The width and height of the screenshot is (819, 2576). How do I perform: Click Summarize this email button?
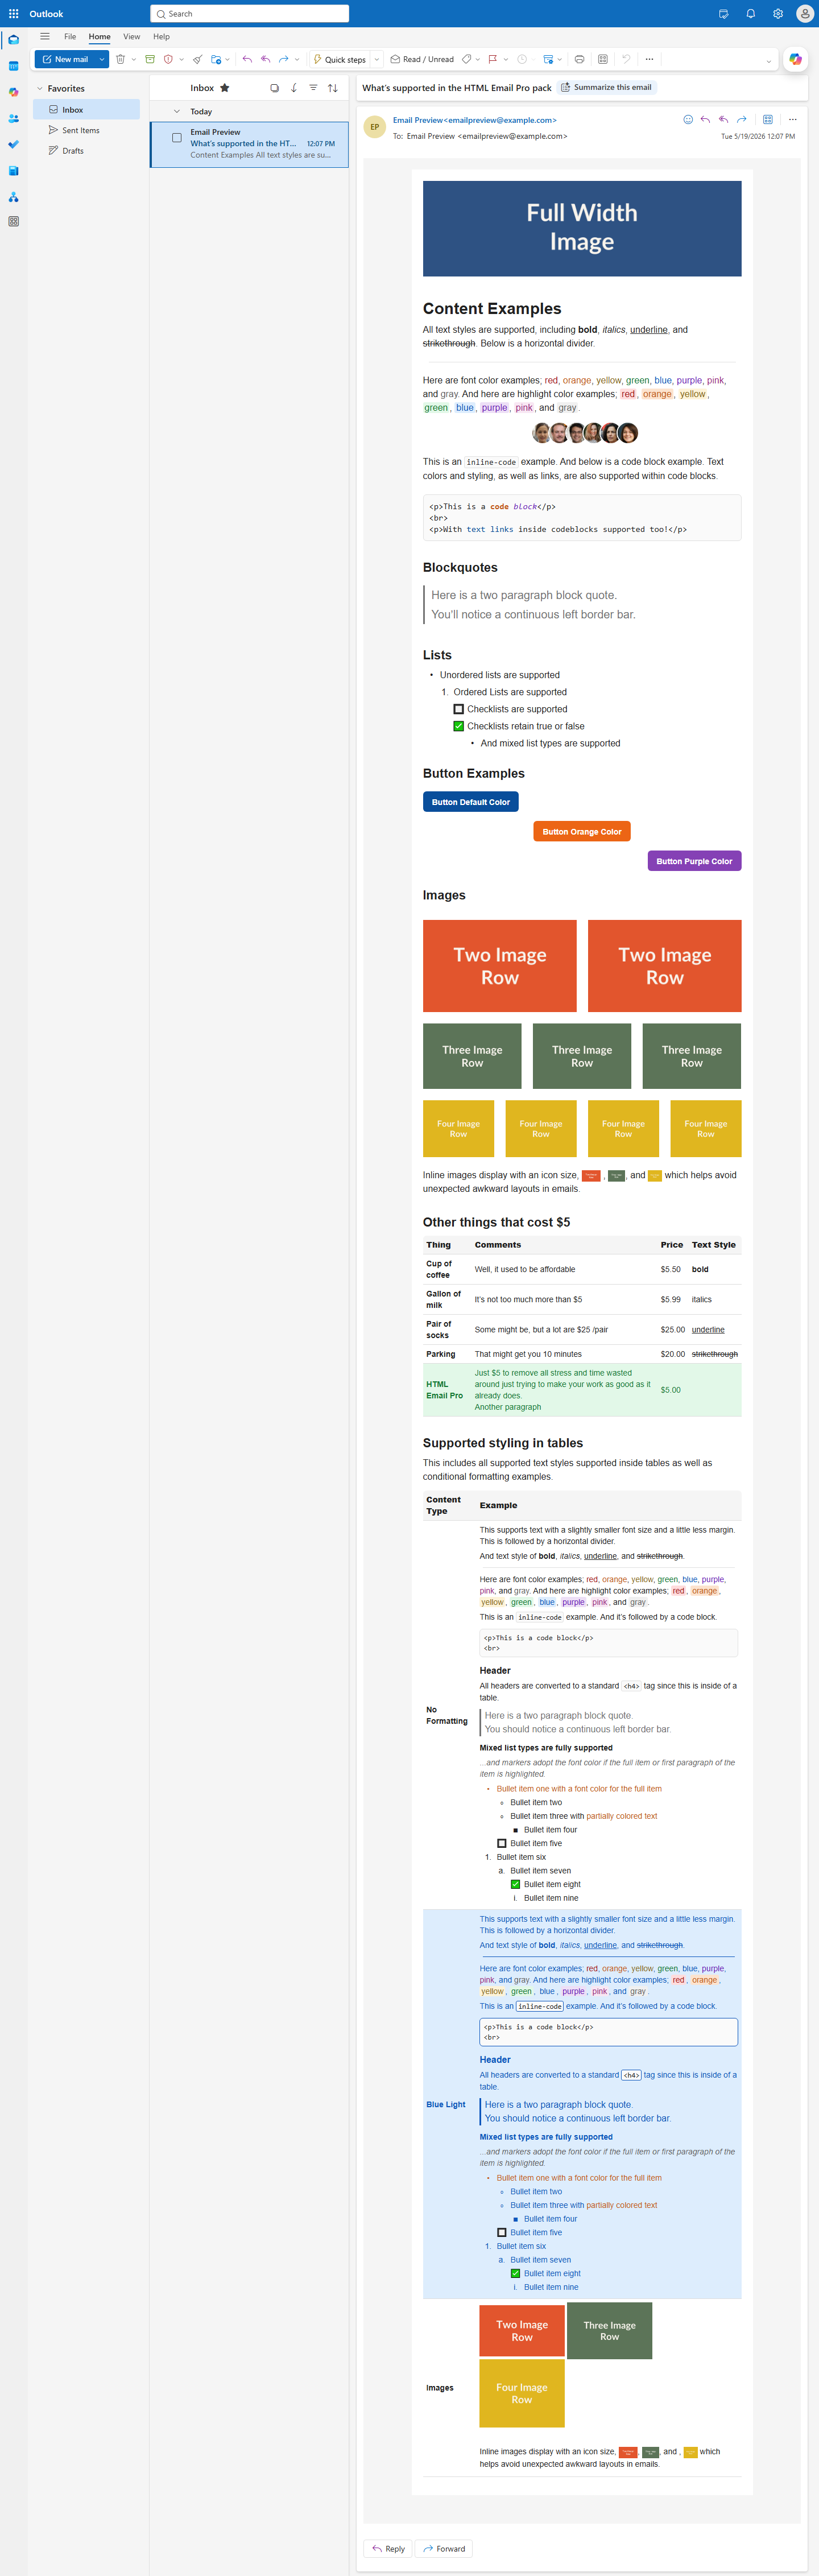(606, 88)
